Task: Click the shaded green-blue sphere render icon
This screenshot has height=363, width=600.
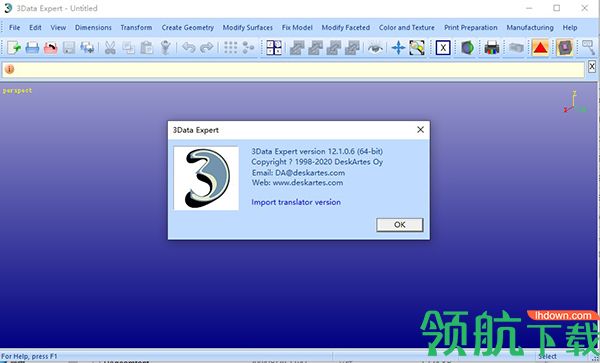Action: (467, 48)
